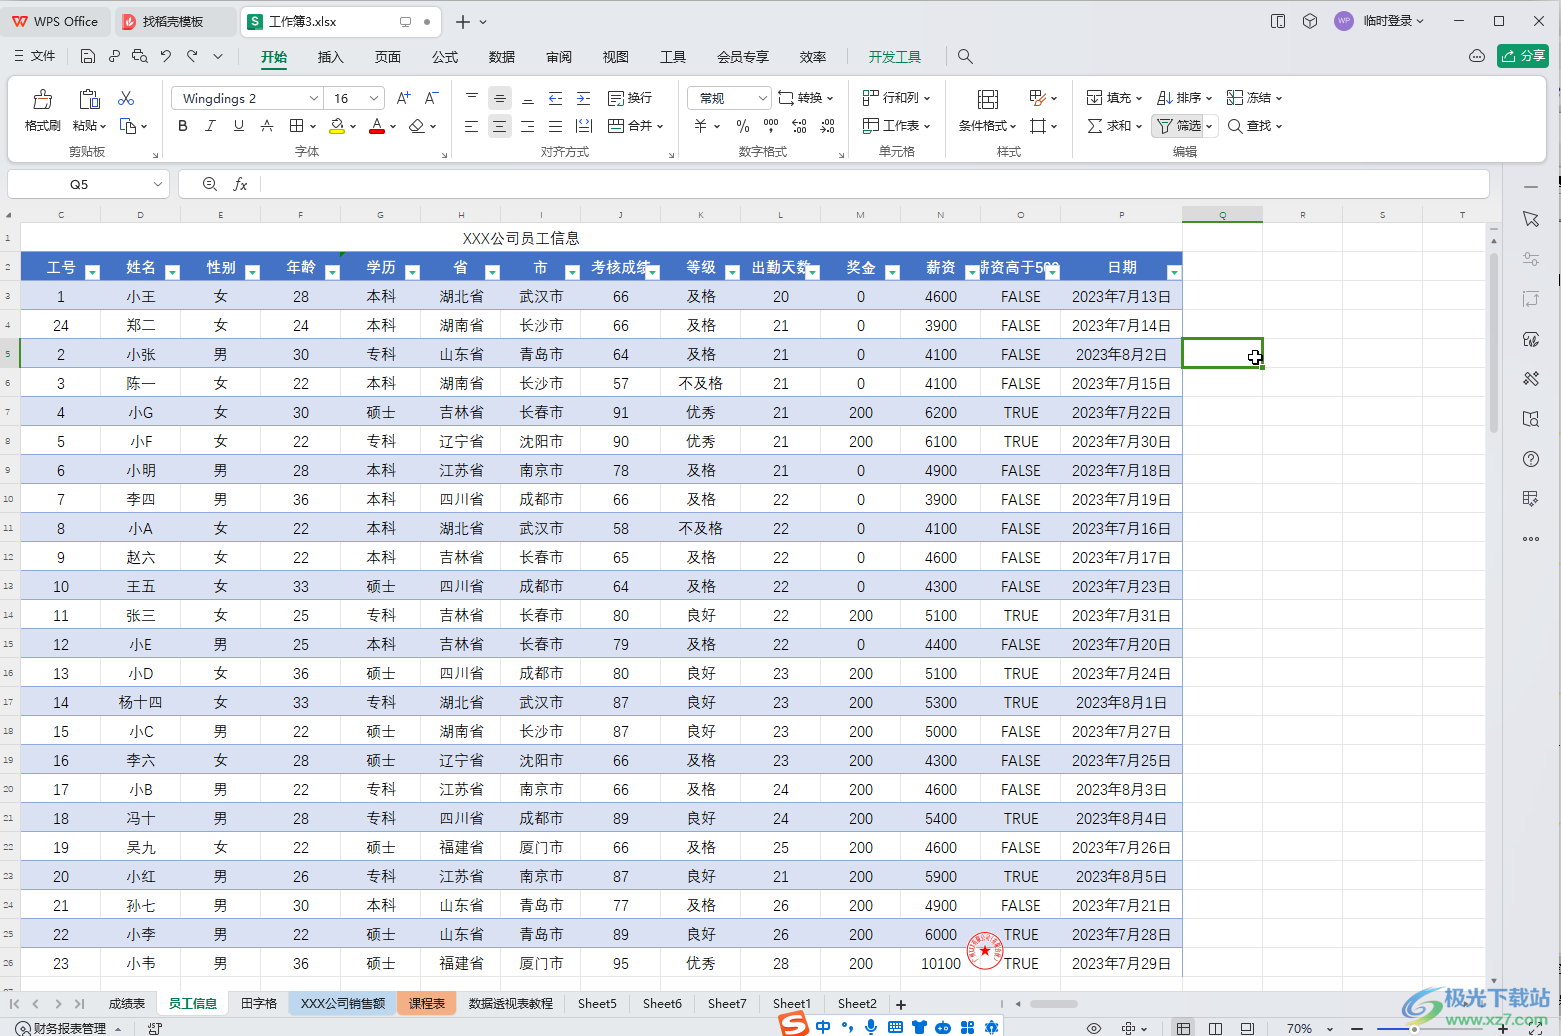Click the increase indent icon

[x=584, y=98]
